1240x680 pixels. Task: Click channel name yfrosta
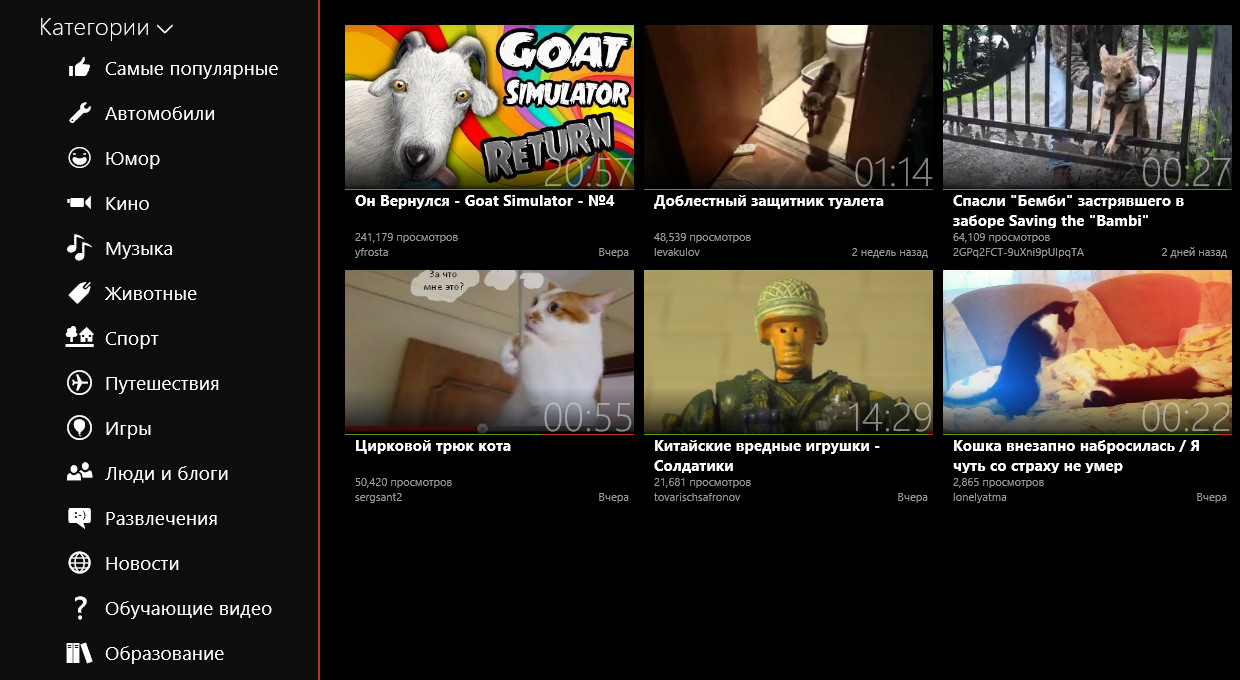(x=372, y=252)
